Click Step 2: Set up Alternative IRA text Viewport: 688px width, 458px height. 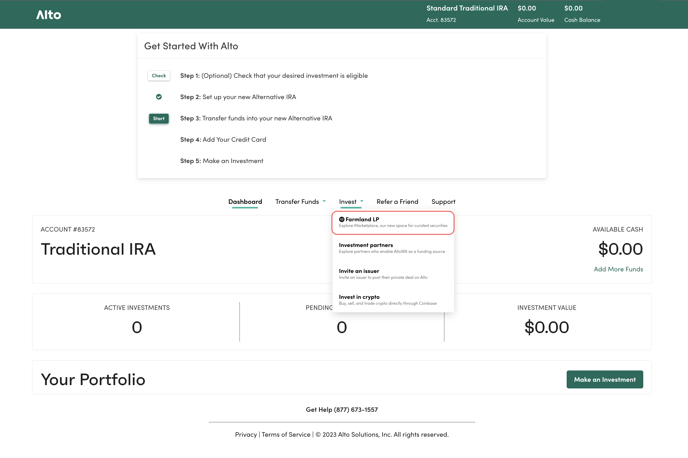(238, 97)
